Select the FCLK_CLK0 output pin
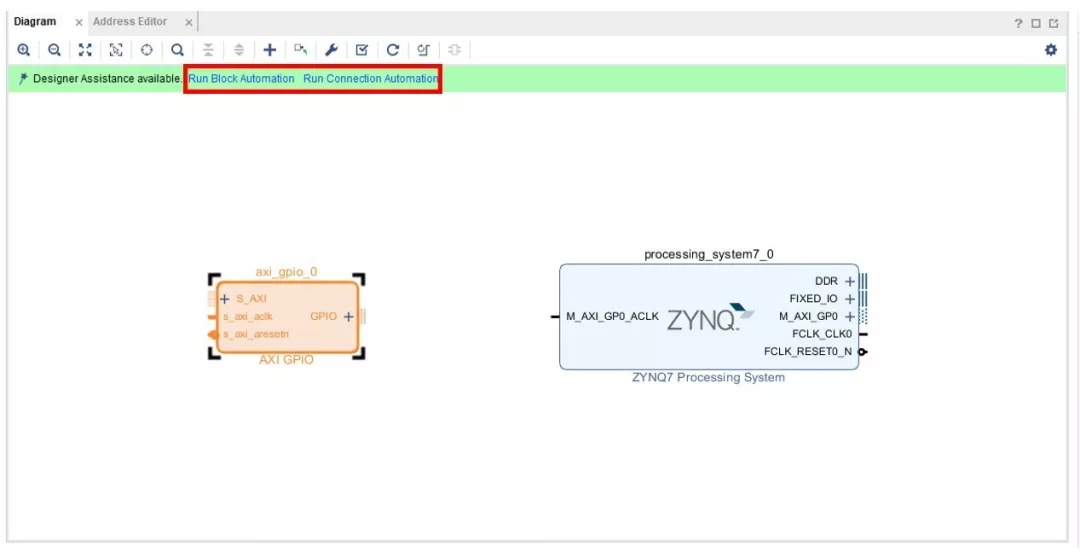Screen dimensions: 1080x552 click(822, 334)
